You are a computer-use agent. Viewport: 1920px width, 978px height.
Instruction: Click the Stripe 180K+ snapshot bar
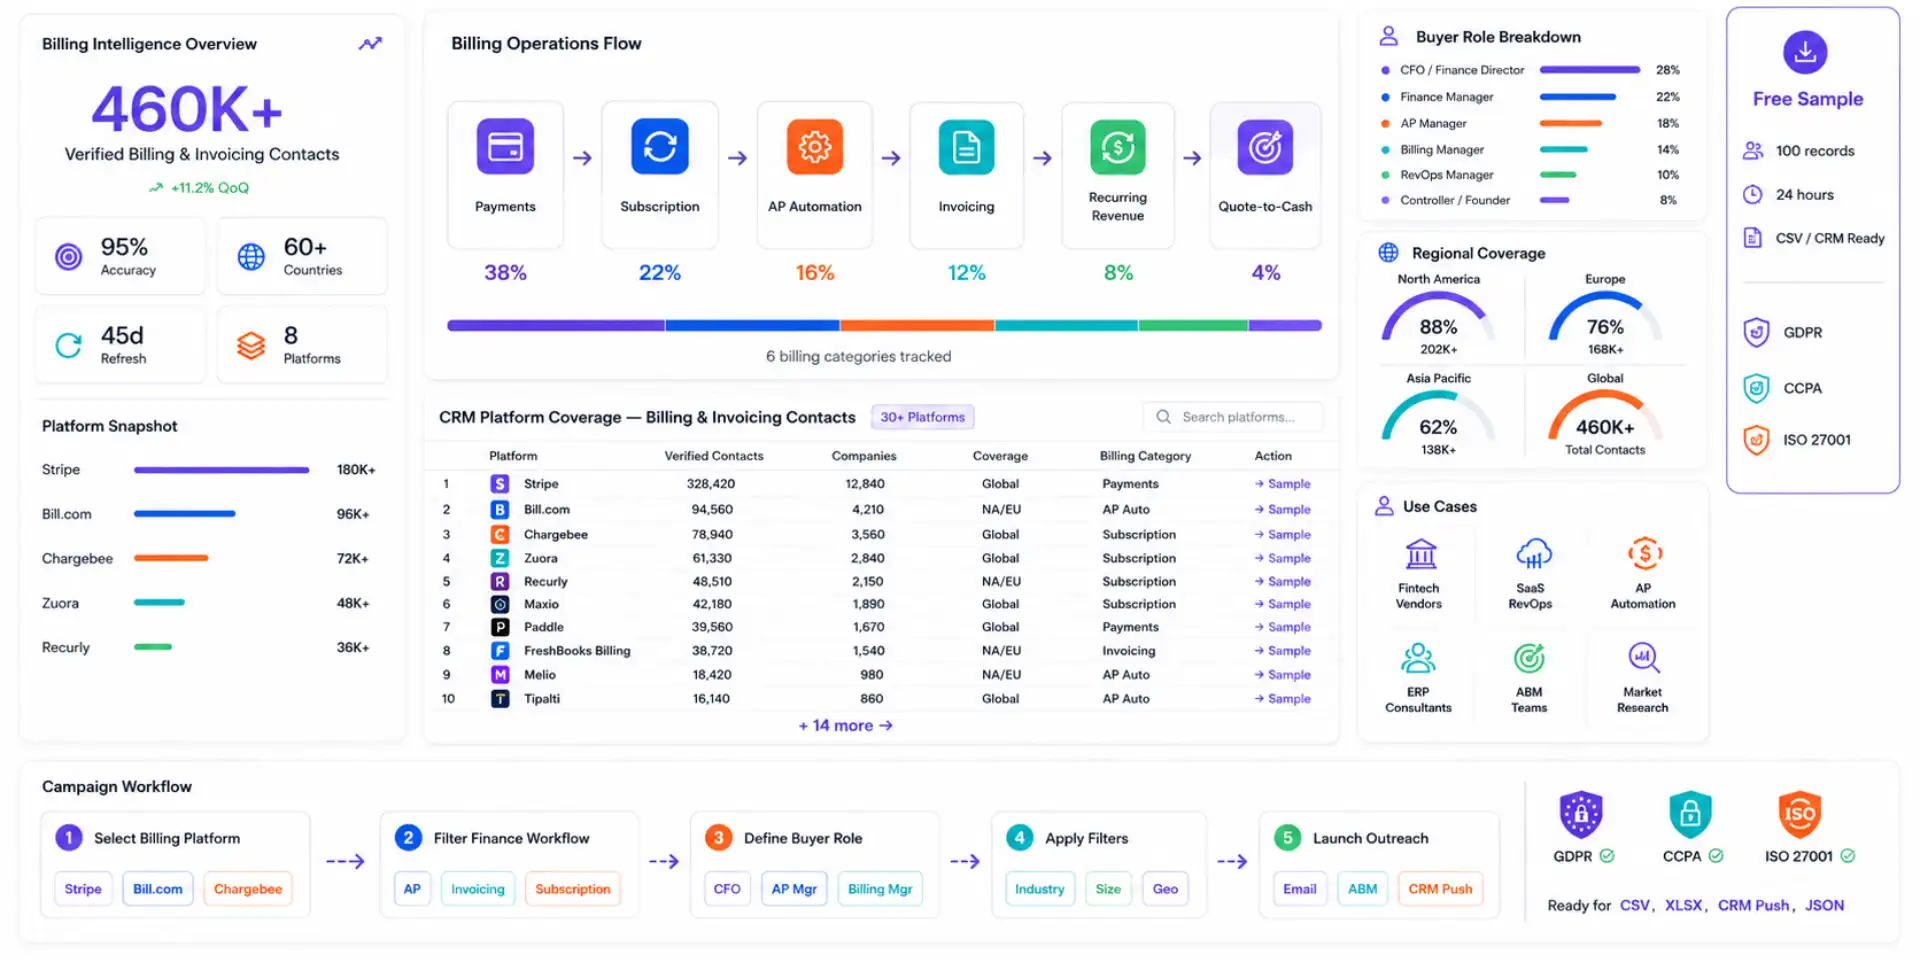point(222,470)
